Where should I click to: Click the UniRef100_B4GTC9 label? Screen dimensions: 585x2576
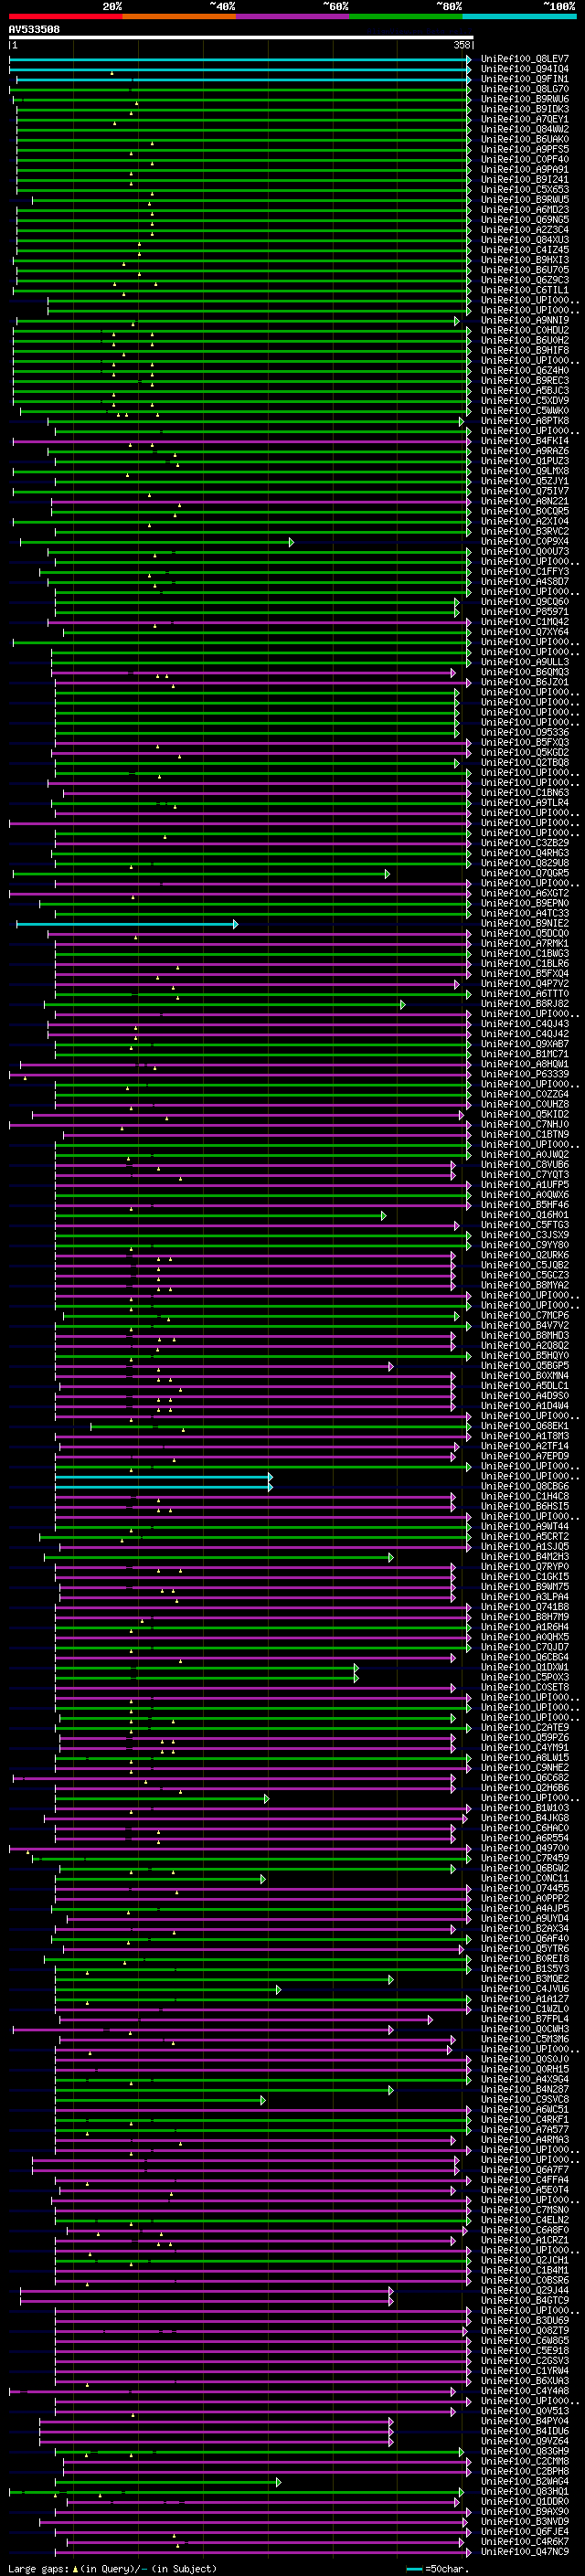(x=524, y=2300)
